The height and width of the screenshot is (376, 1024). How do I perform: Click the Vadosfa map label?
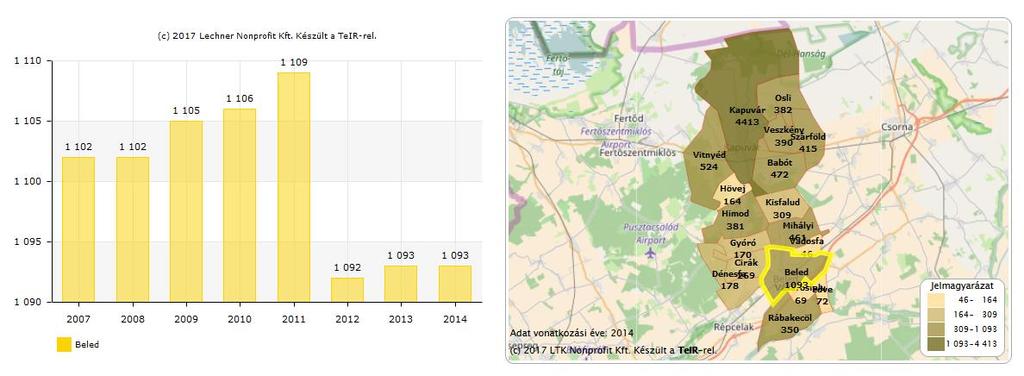point(806,241)
